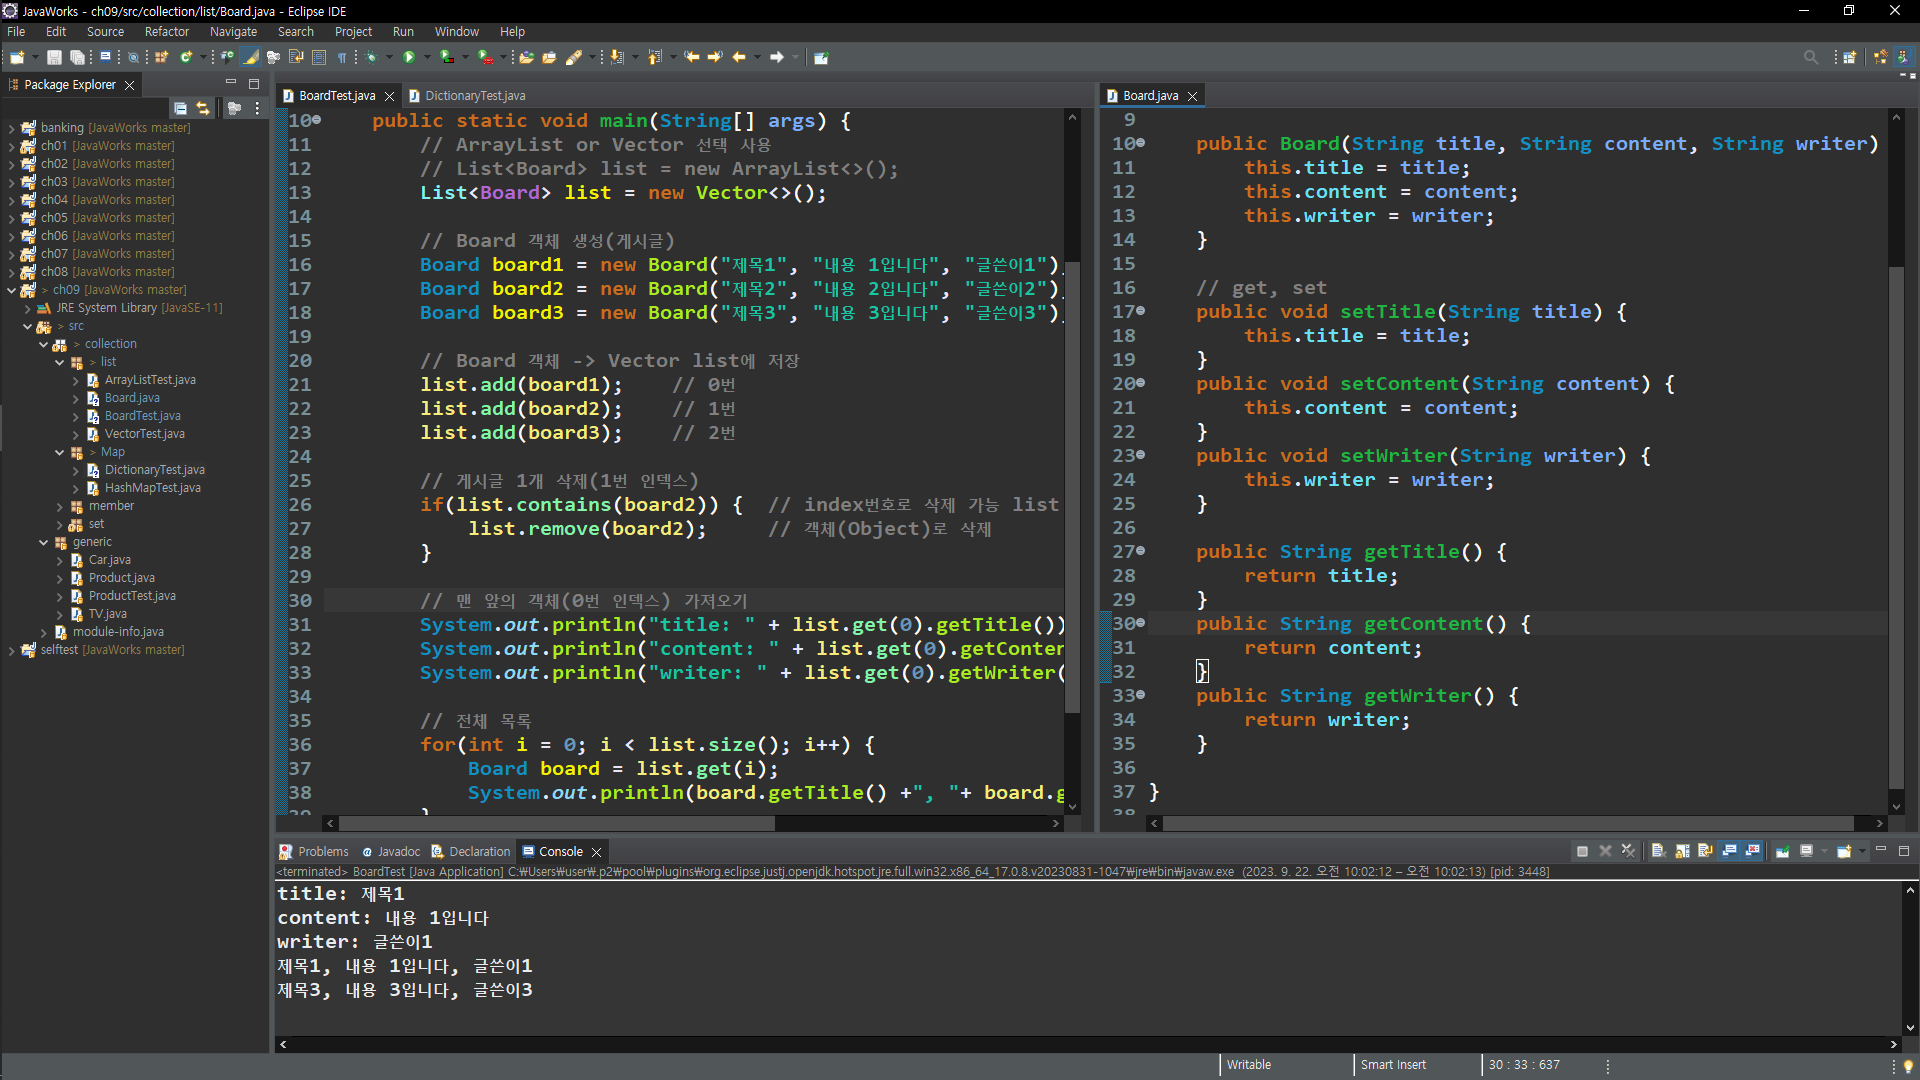The width and height of the screenshot is (1920, 1080).
Task: Click the BoardTest editor horizontal scrollbar
Action: coord(556,823)
